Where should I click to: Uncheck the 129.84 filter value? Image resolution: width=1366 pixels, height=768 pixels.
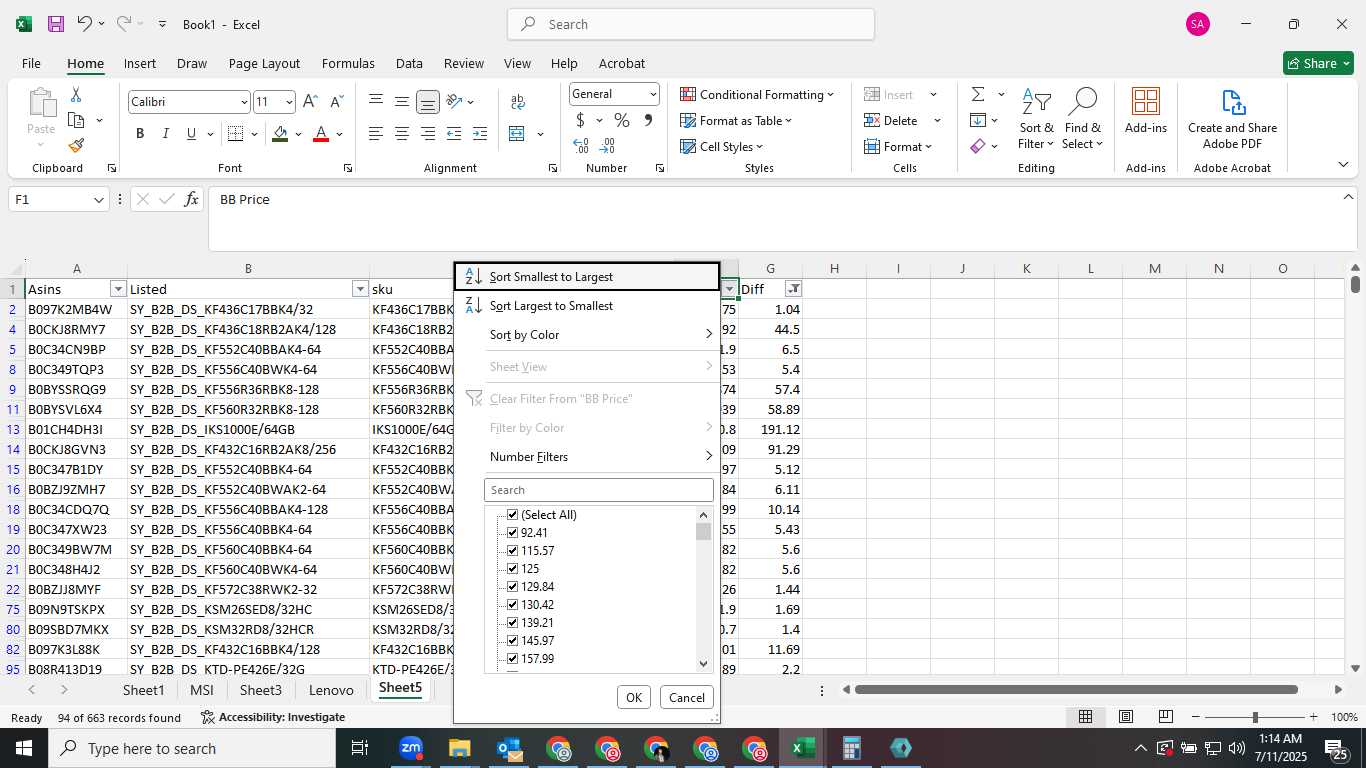point(513,587)
